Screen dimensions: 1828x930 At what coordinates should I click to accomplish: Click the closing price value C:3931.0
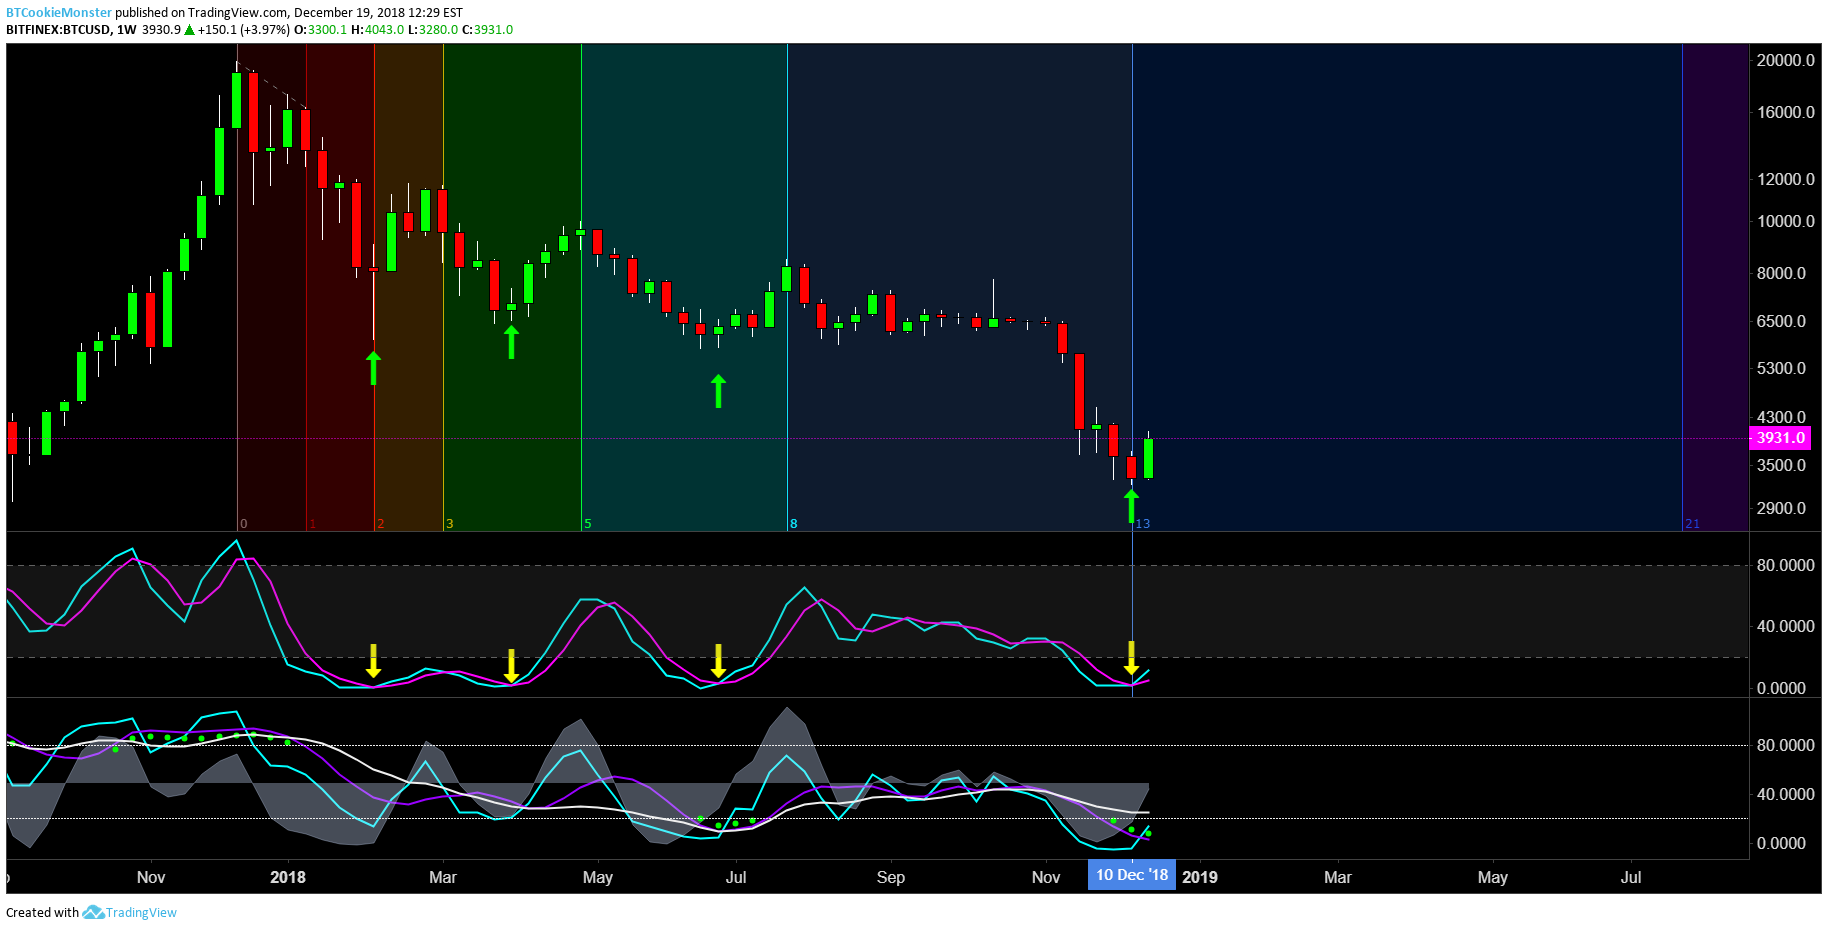tap(493, 29)
